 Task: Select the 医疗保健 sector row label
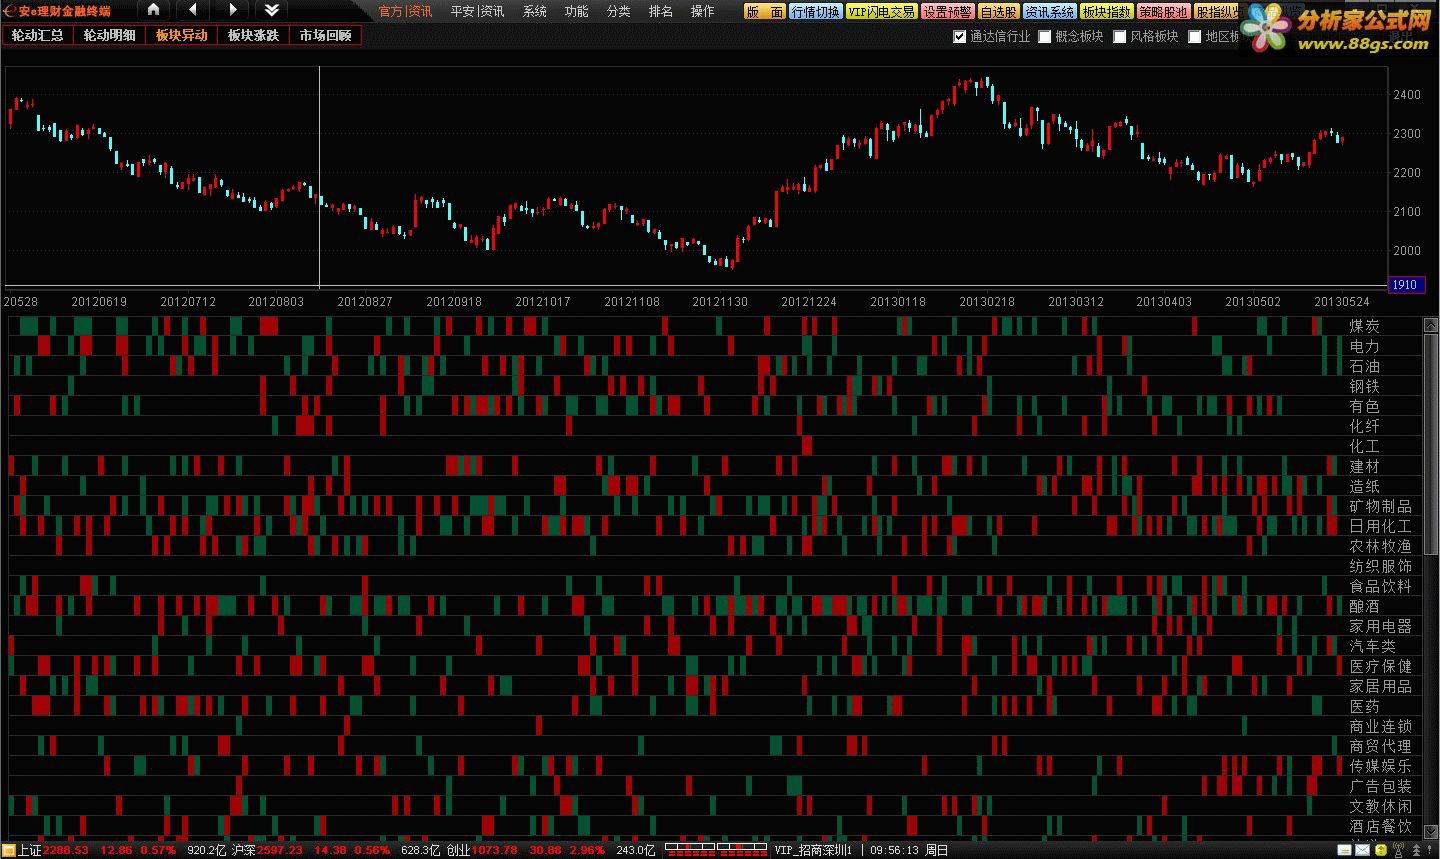pos(1380,666)
